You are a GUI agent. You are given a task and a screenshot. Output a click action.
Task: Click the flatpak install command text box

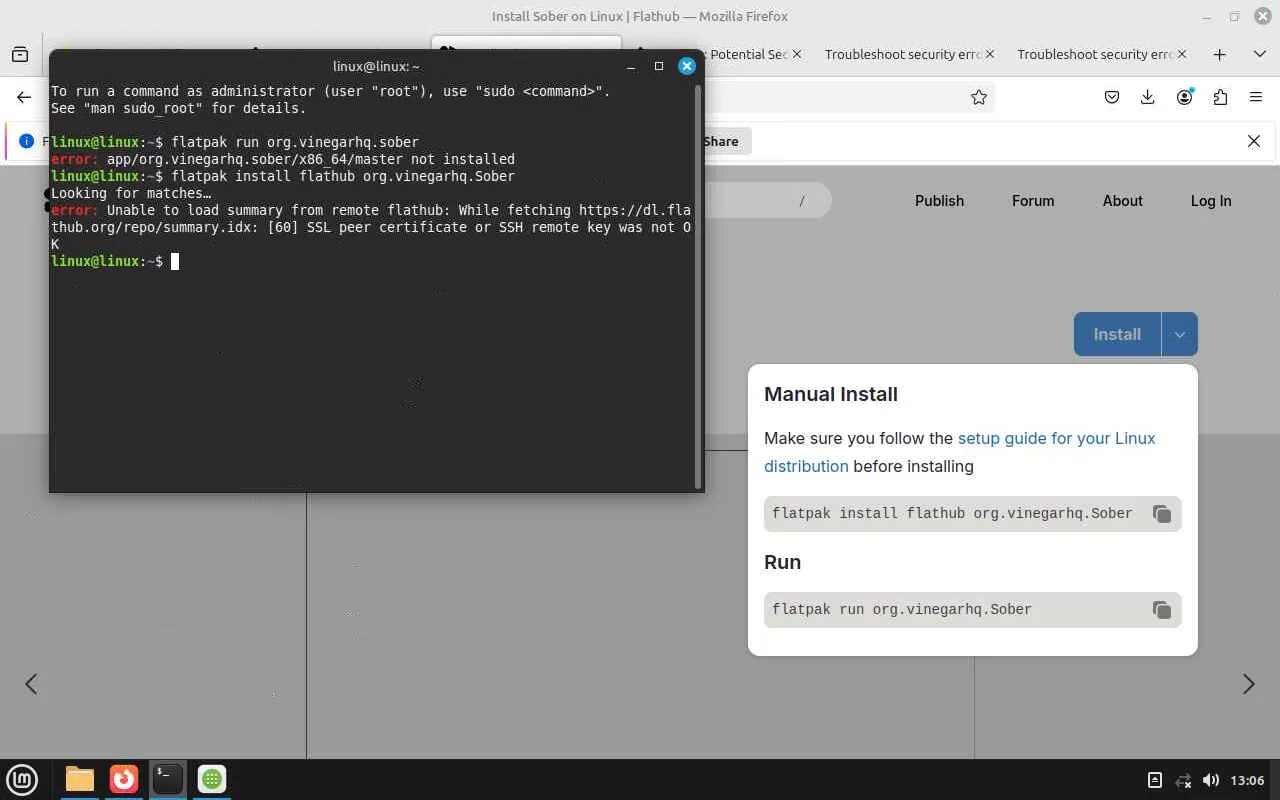point(973,514)
